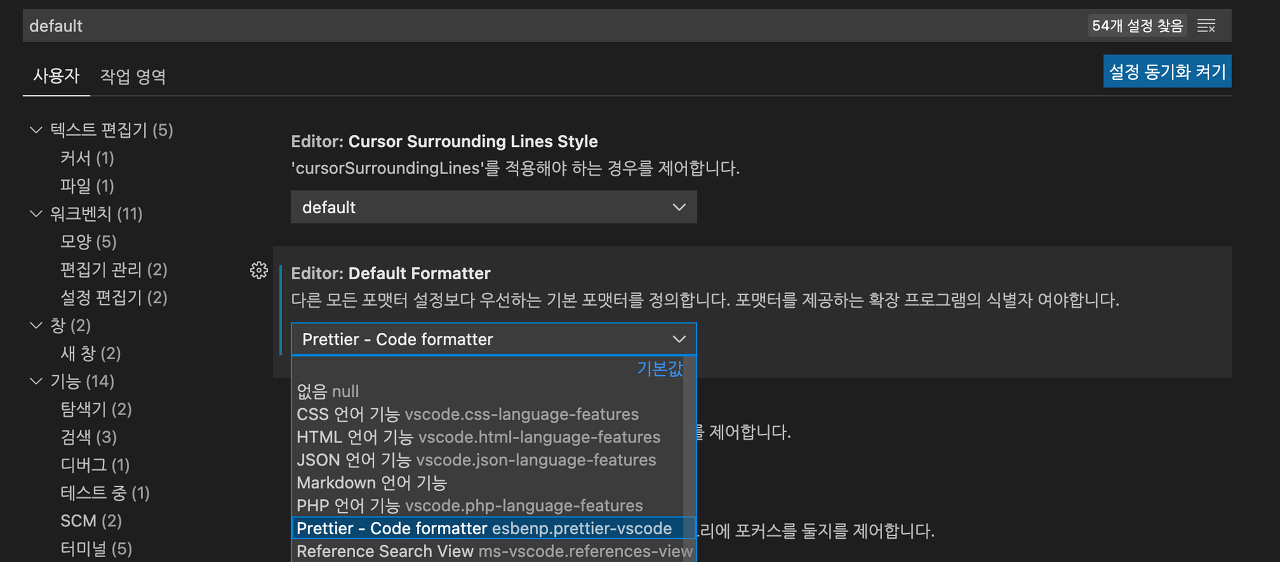Collapse the 텍스트 편집기 (5) tree section

tap(37, 130)
